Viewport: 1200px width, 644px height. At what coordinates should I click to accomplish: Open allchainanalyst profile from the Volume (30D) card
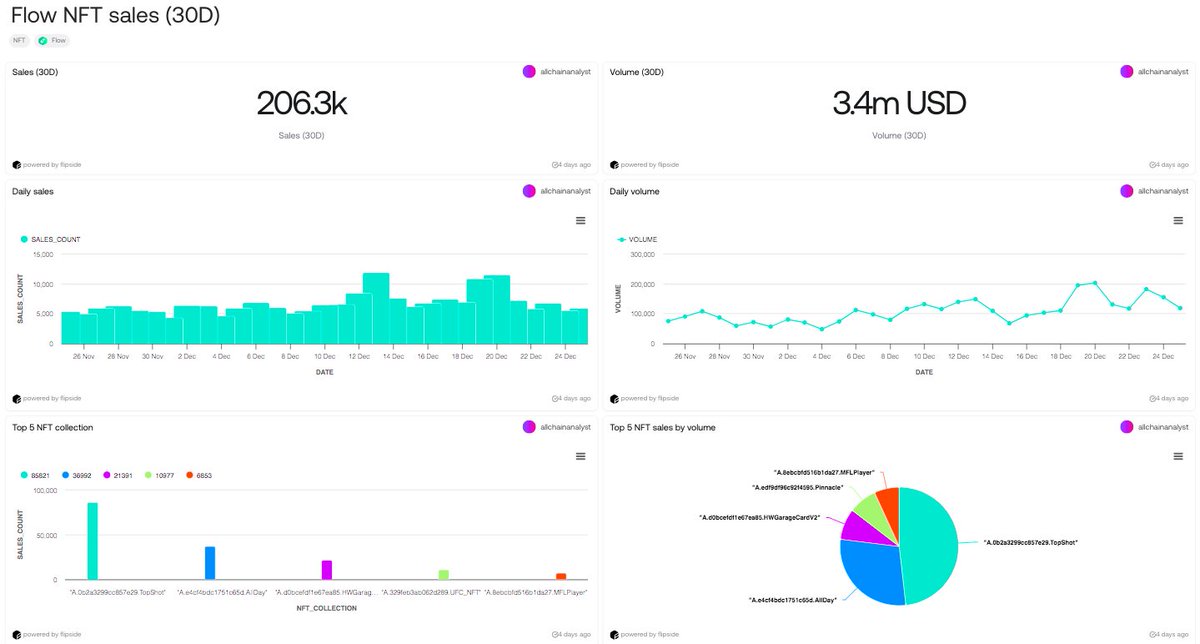pos(1163,72)
